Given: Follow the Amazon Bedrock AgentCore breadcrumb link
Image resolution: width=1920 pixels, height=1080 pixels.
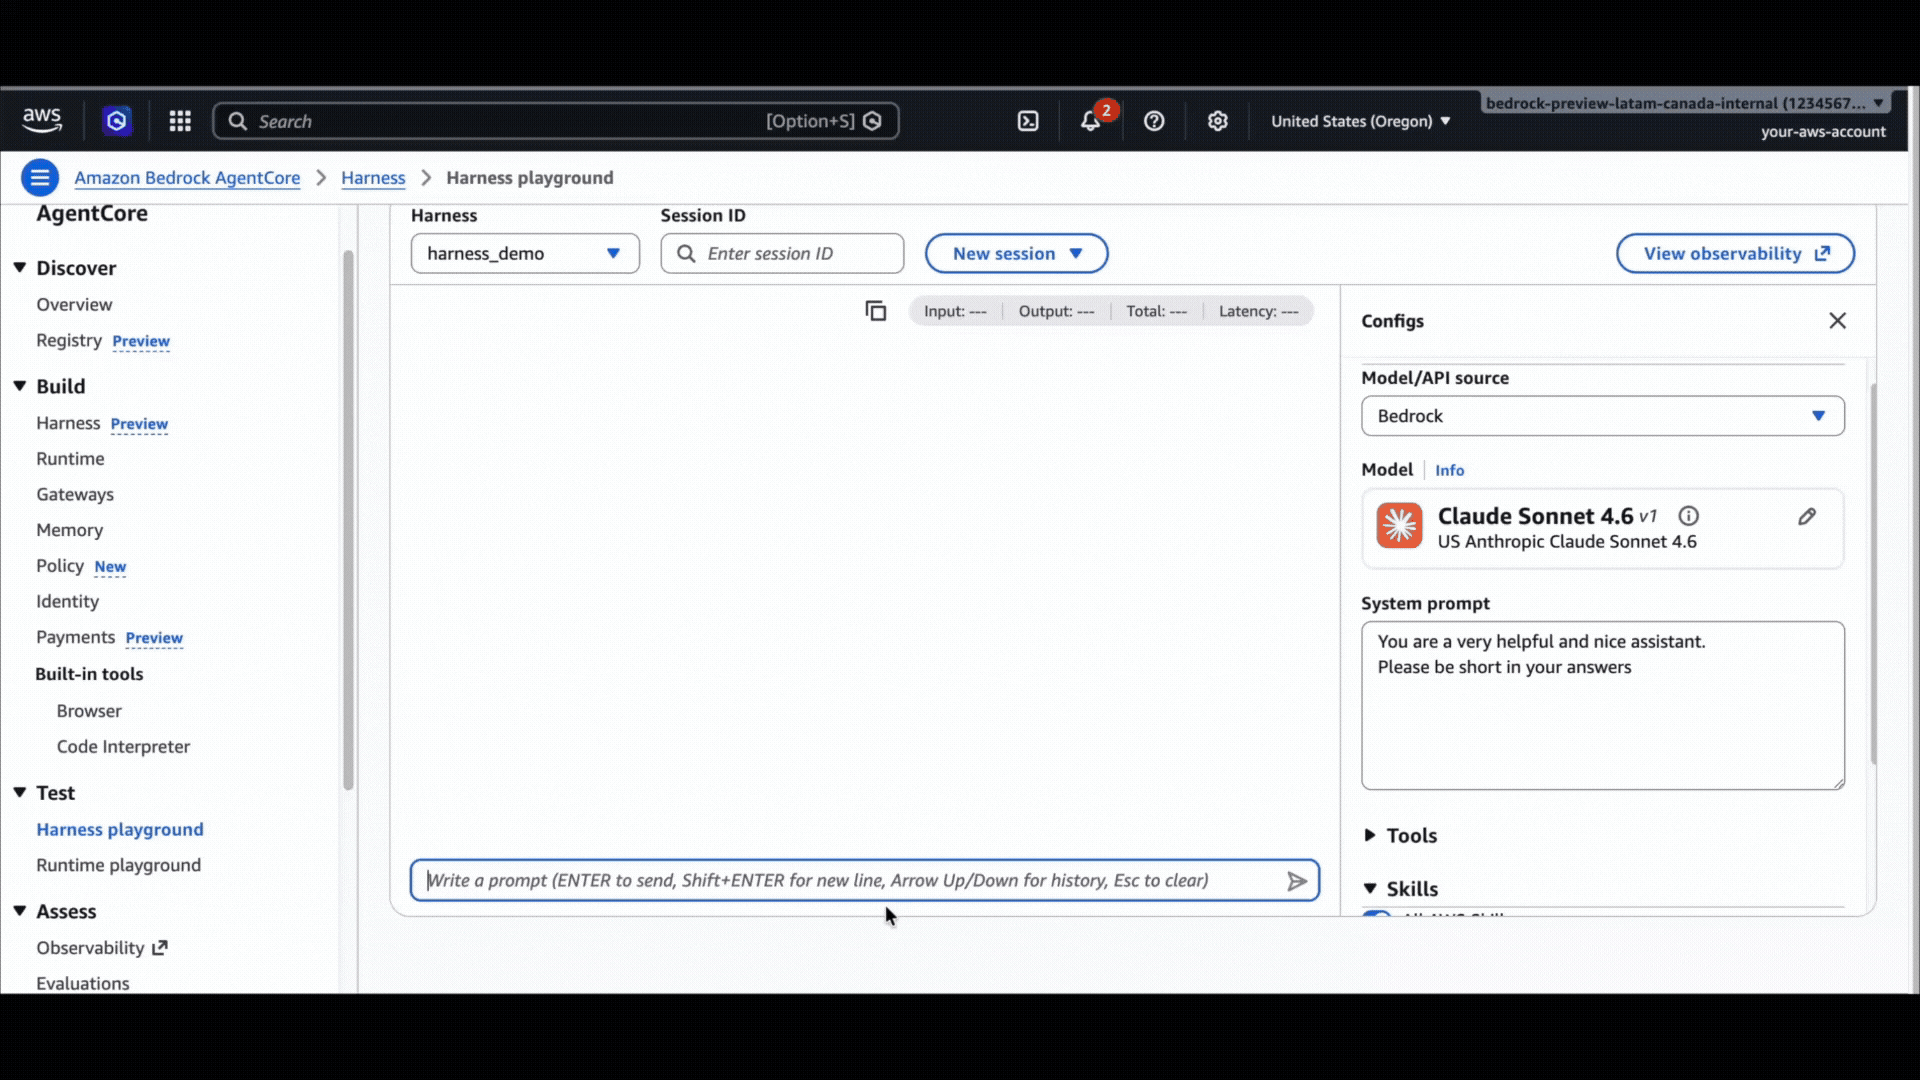Looking at the screenshot, I should click(x=187, y=178).
